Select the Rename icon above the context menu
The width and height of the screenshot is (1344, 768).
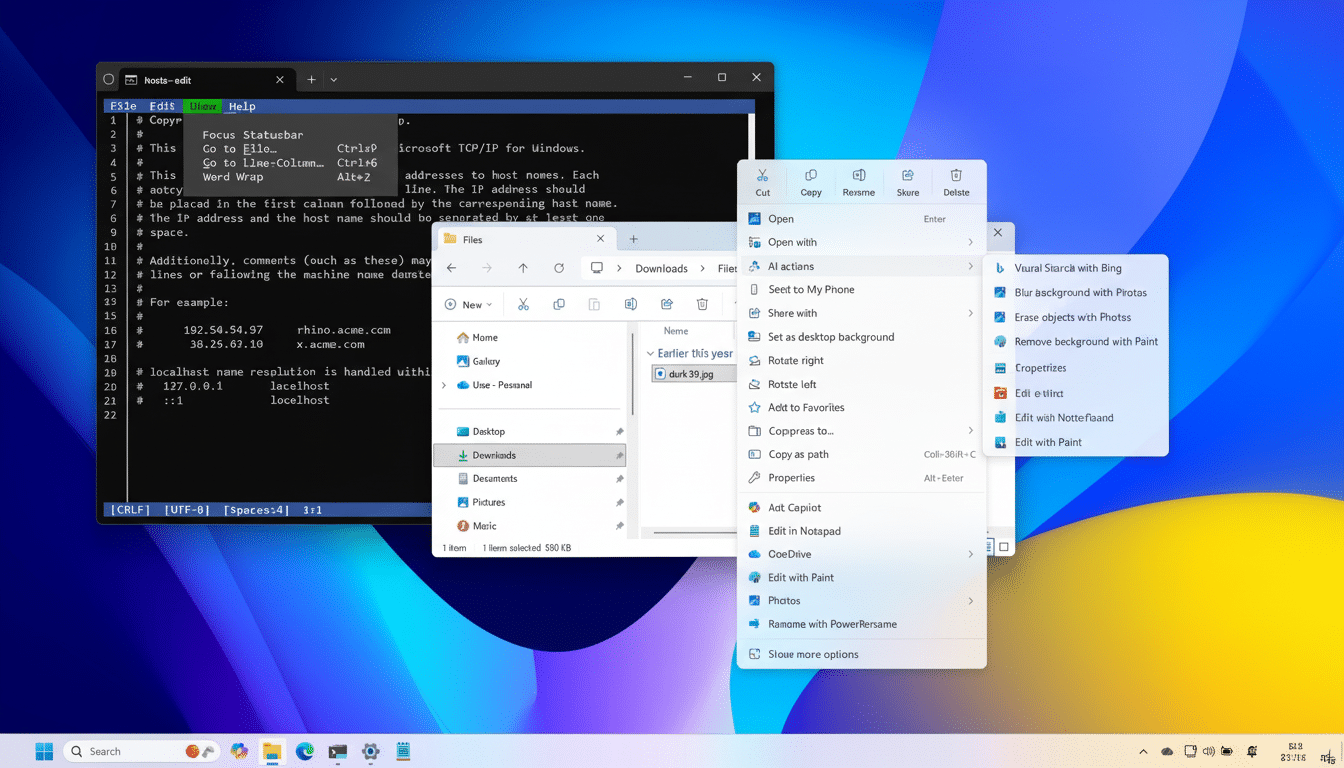859,181
